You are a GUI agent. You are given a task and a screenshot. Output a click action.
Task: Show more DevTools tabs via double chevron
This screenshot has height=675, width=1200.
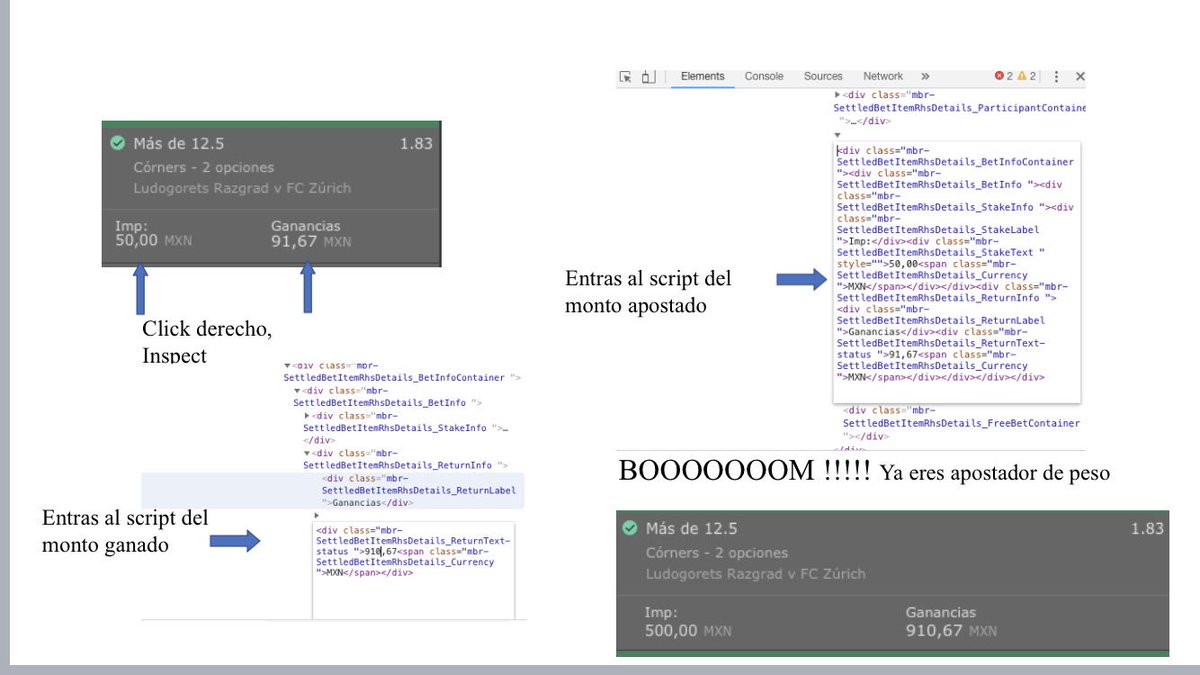coord(925,76)
